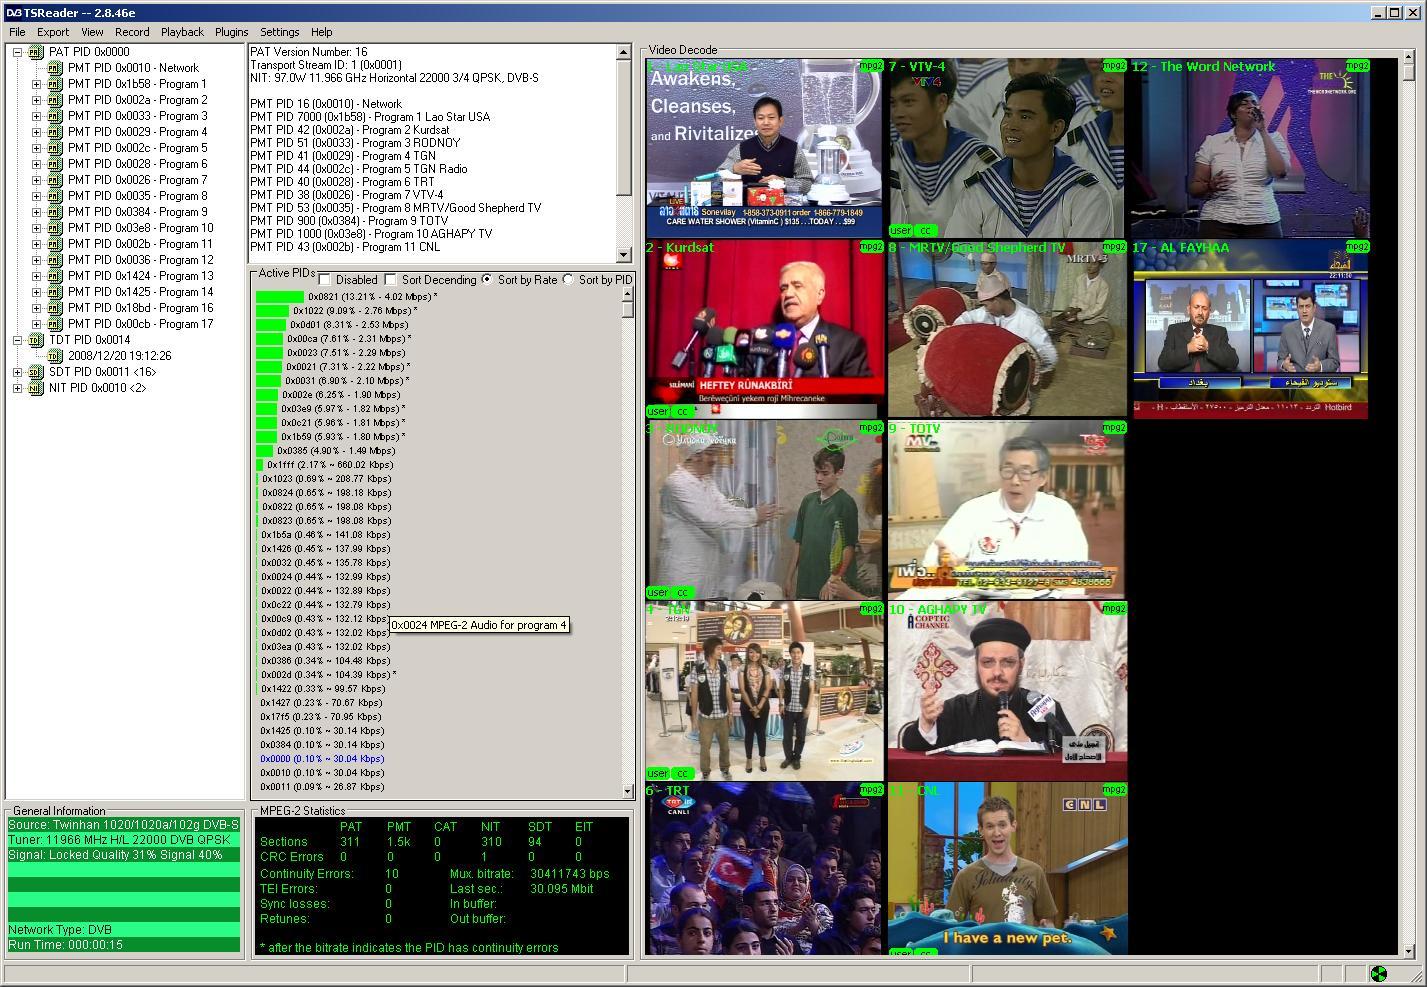Viewport: 1427px width, 987px height.
Task: Click the NIT PID 0x0010 table icon
Action: click(36, 388)
